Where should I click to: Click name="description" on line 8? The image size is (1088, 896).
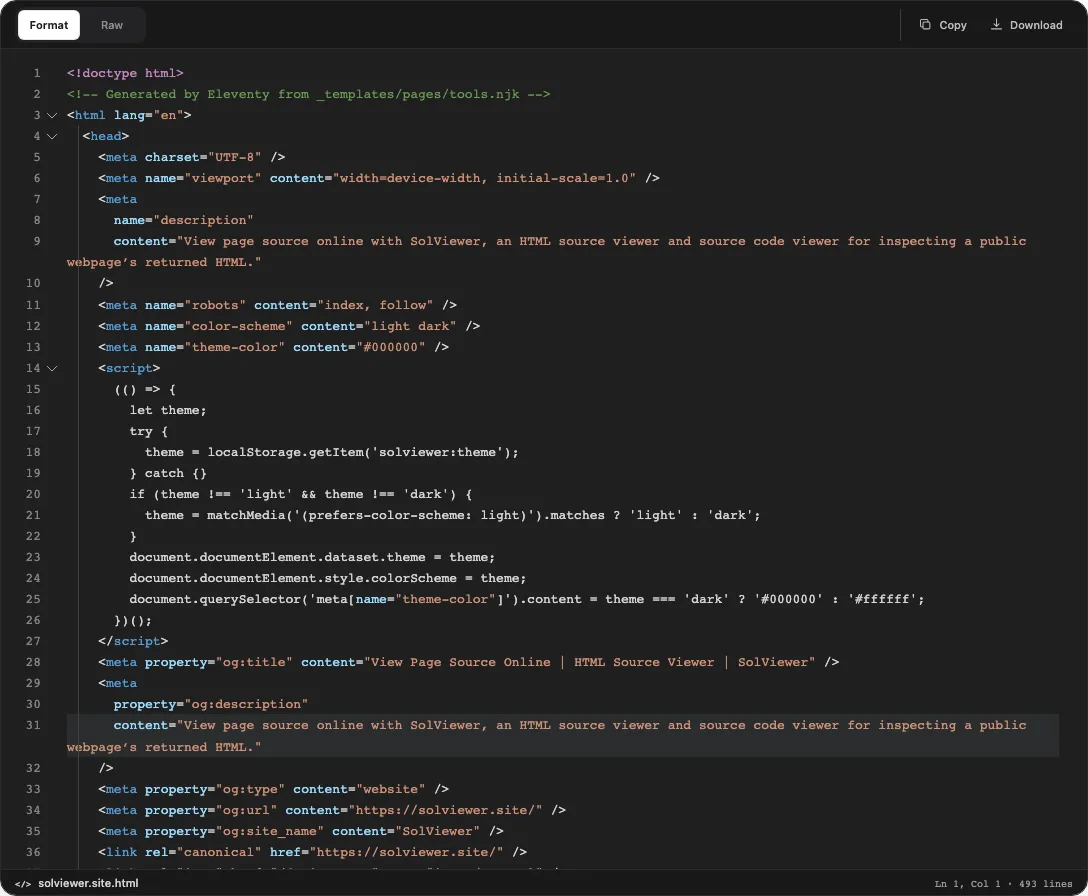pyautogui.click(x=183, y=220)
